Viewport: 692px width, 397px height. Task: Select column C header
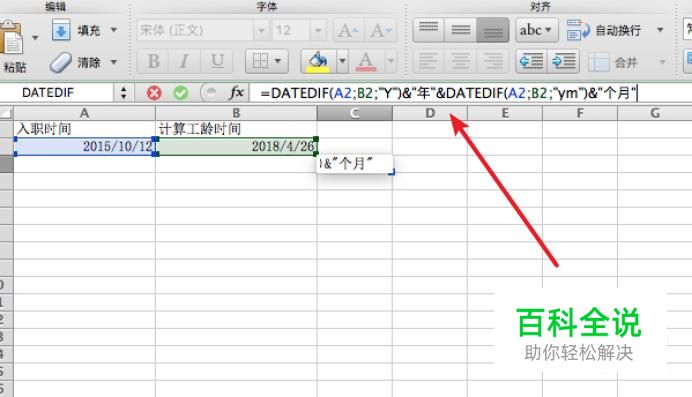click(x=355, y=113)
